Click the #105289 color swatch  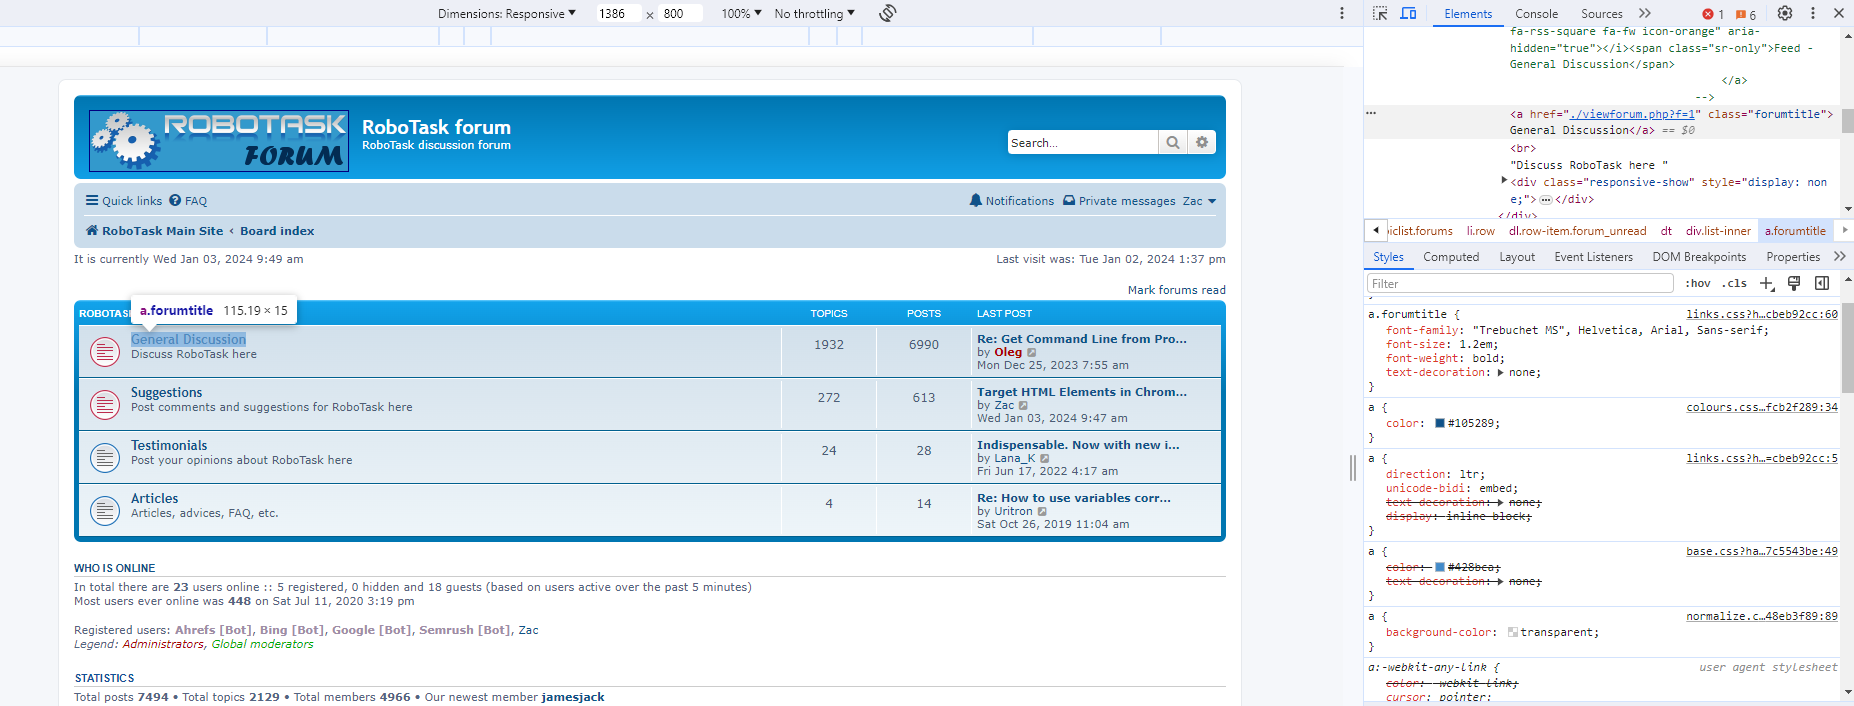(1440, 423)
